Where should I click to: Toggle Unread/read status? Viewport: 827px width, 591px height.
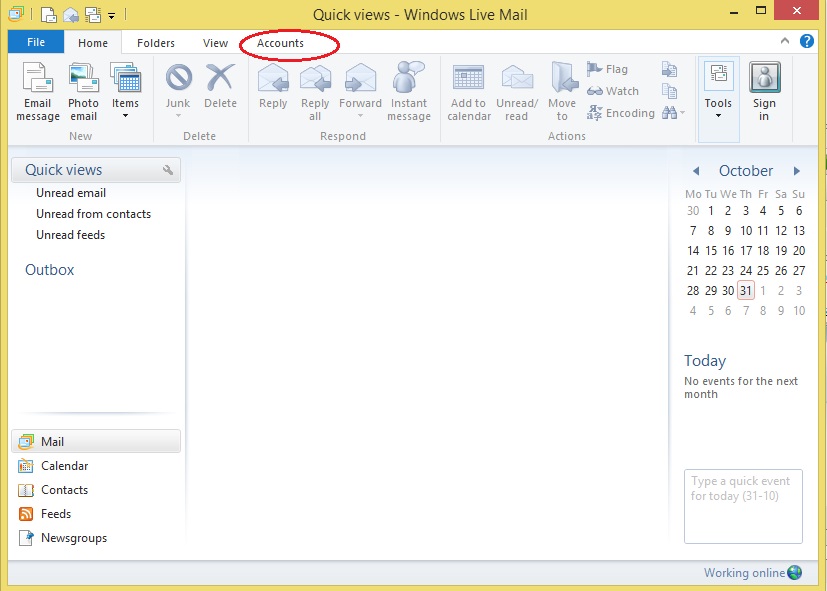click(517, 93)
